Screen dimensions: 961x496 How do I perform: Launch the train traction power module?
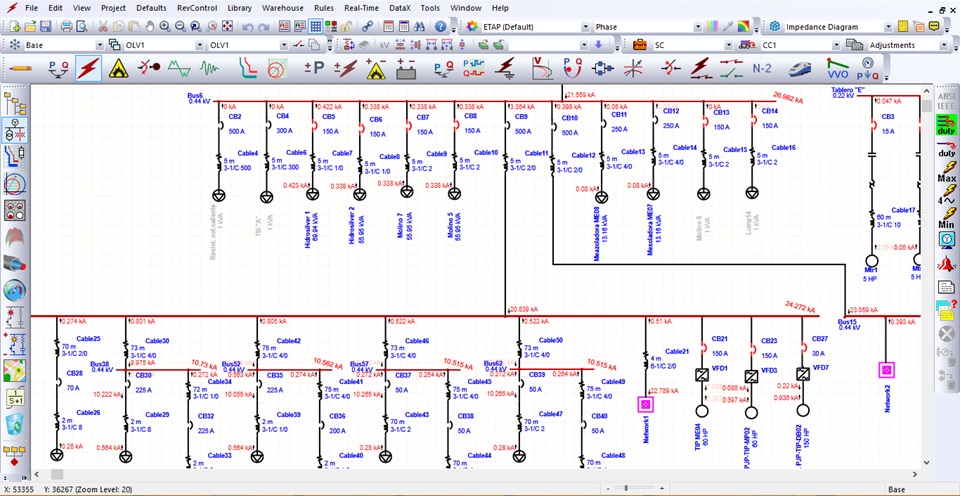pos(799,68)
